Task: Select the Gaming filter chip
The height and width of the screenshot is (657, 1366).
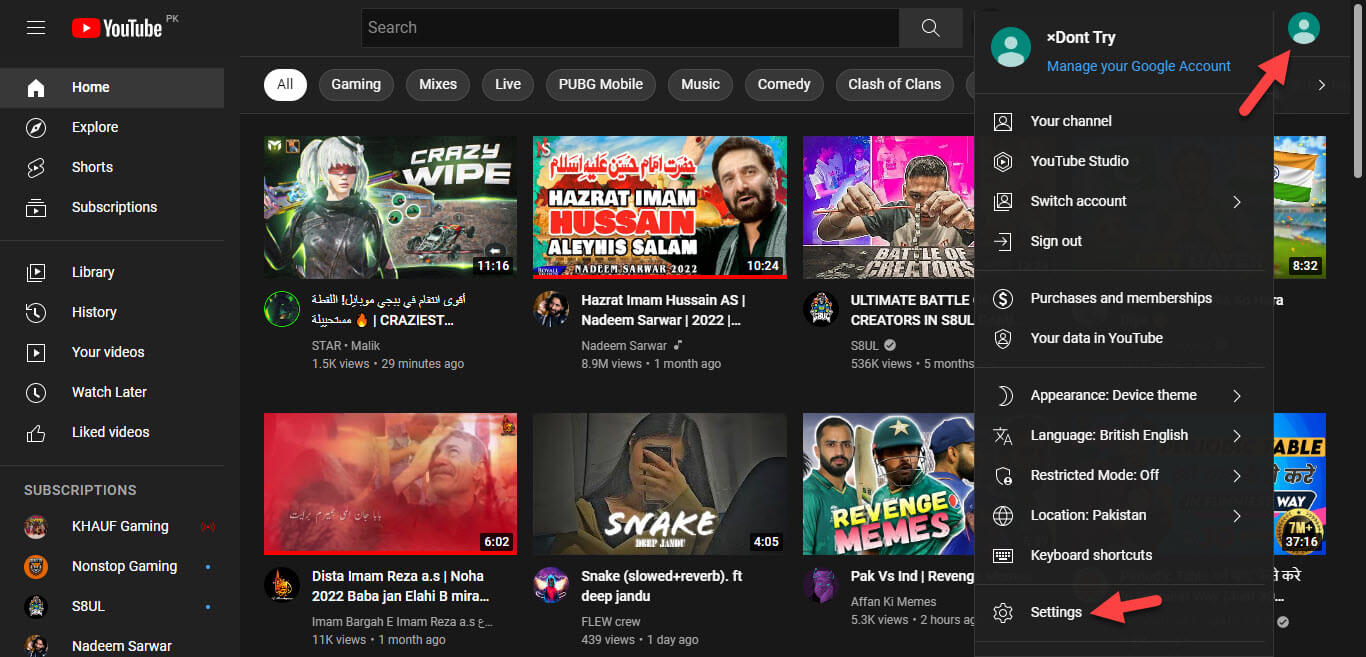Action: tap(356, 84)
